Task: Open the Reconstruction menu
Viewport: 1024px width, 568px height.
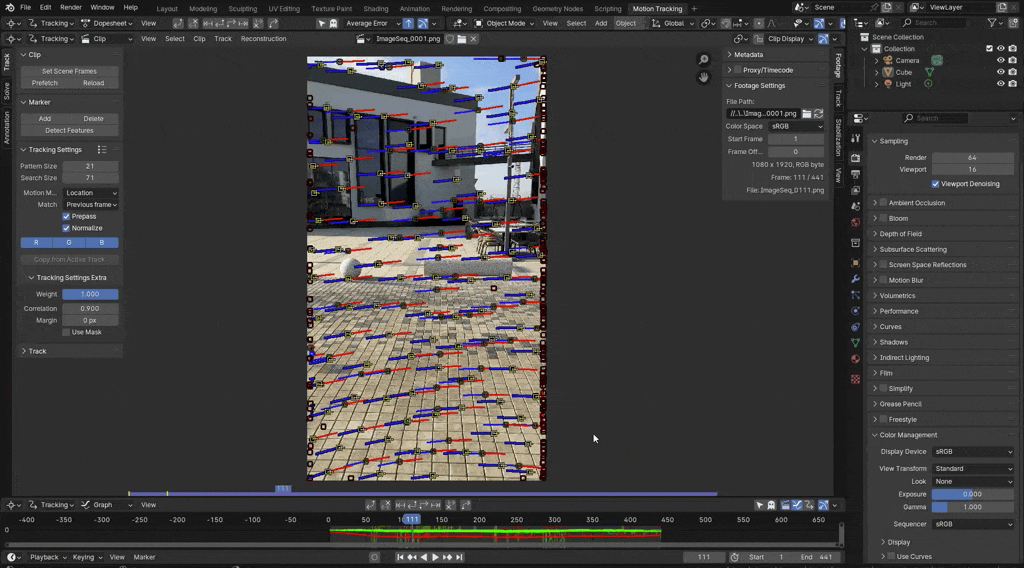Action: pyautogui.click(x=263, y=39)
